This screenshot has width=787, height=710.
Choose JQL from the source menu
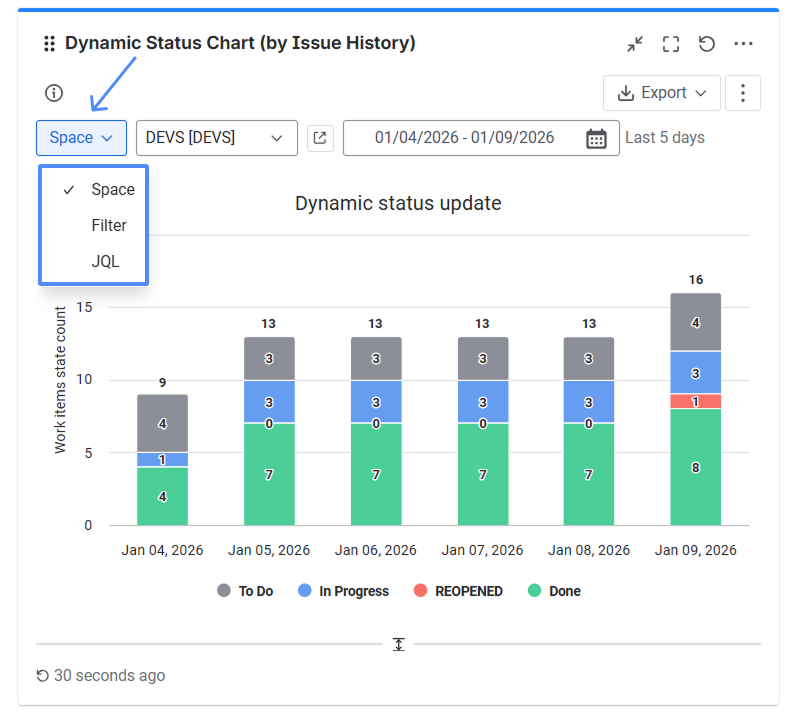coord(105,261)
